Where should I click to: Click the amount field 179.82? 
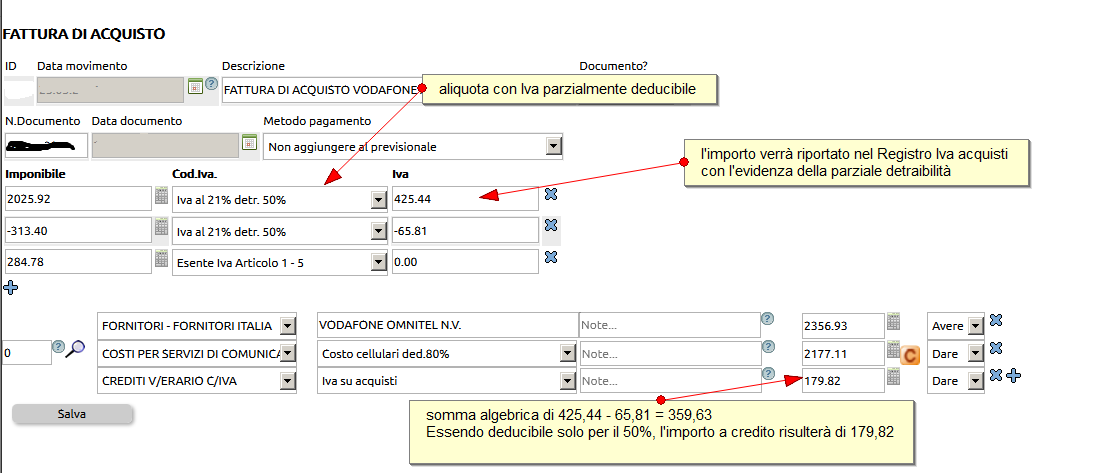click(x=843, y=381)
